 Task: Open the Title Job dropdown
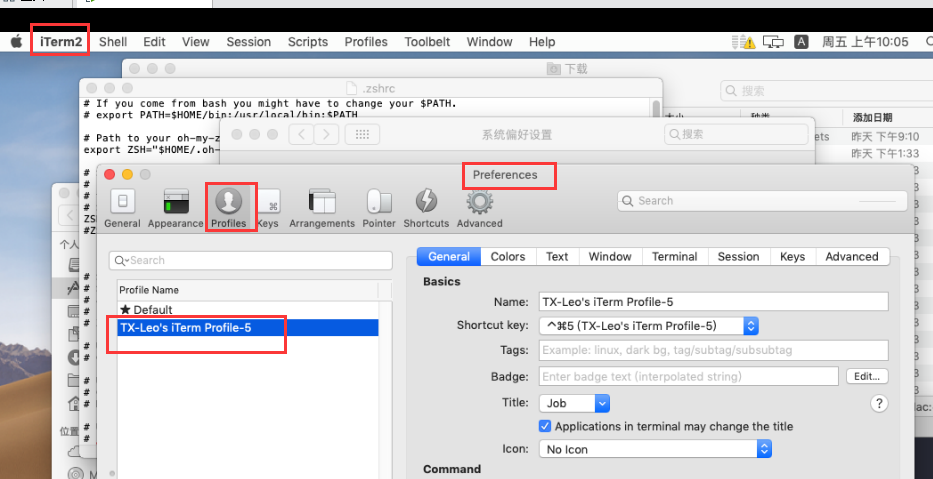click(x=574, y=403)
